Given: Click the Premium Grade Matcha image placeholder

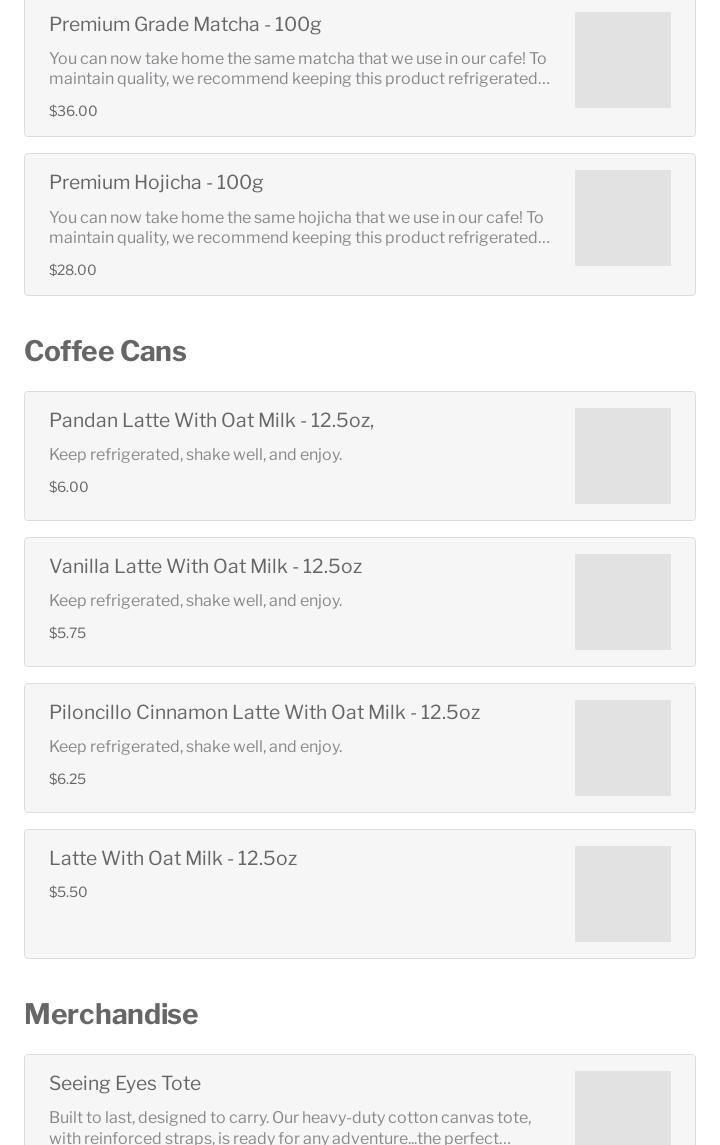Looking at the screenshot, I should point(622,60).
